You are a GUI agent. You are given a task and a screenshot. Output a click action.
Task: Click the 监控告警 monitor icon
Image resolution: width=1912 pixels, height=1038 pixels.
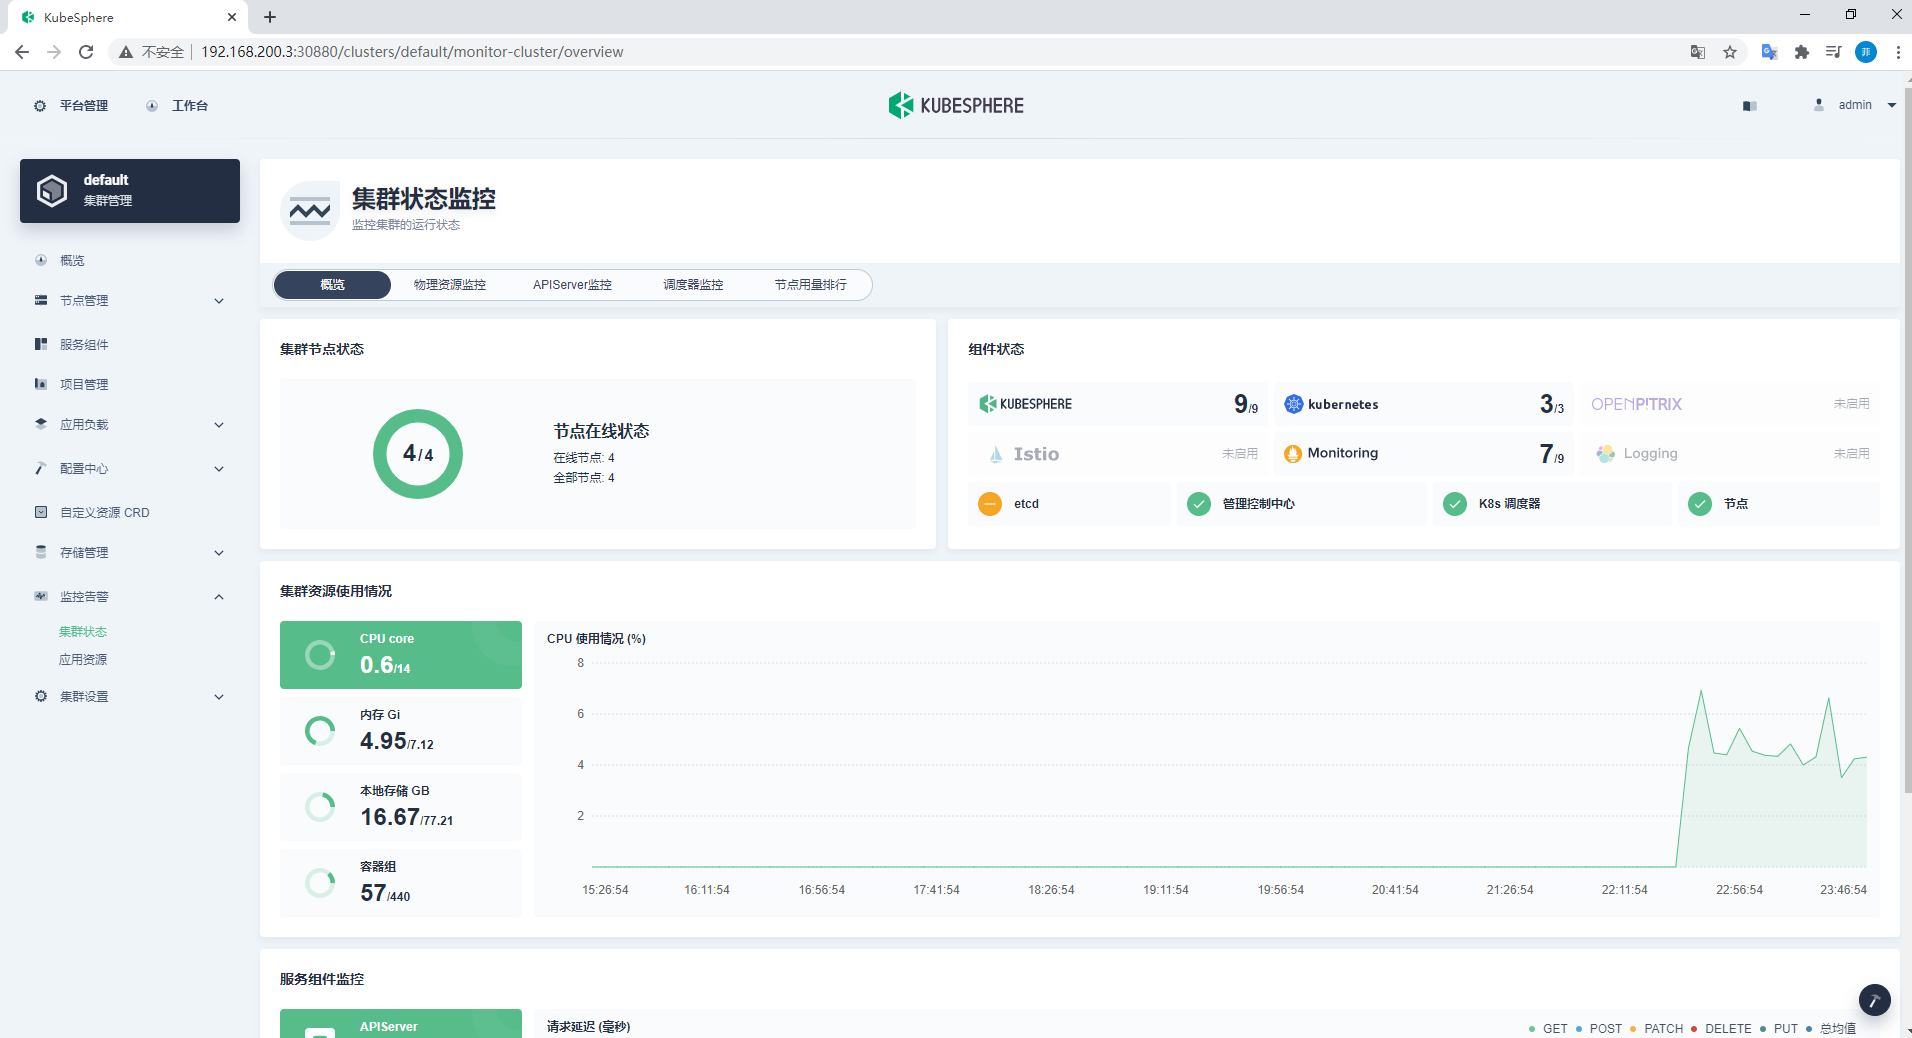(41, 596)
